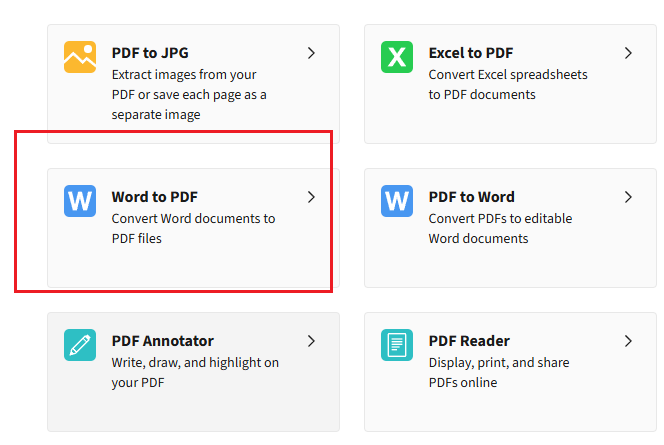Click the Word to PDF W icon
This screenshot has width=664, height=445.
pyautogui.click(x=80, y=201)
